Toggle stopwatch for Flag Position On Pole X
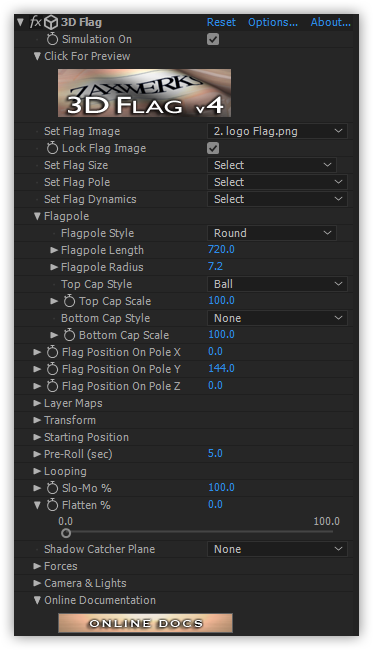Viewport: 373px width, 650px height. (53, 352)
